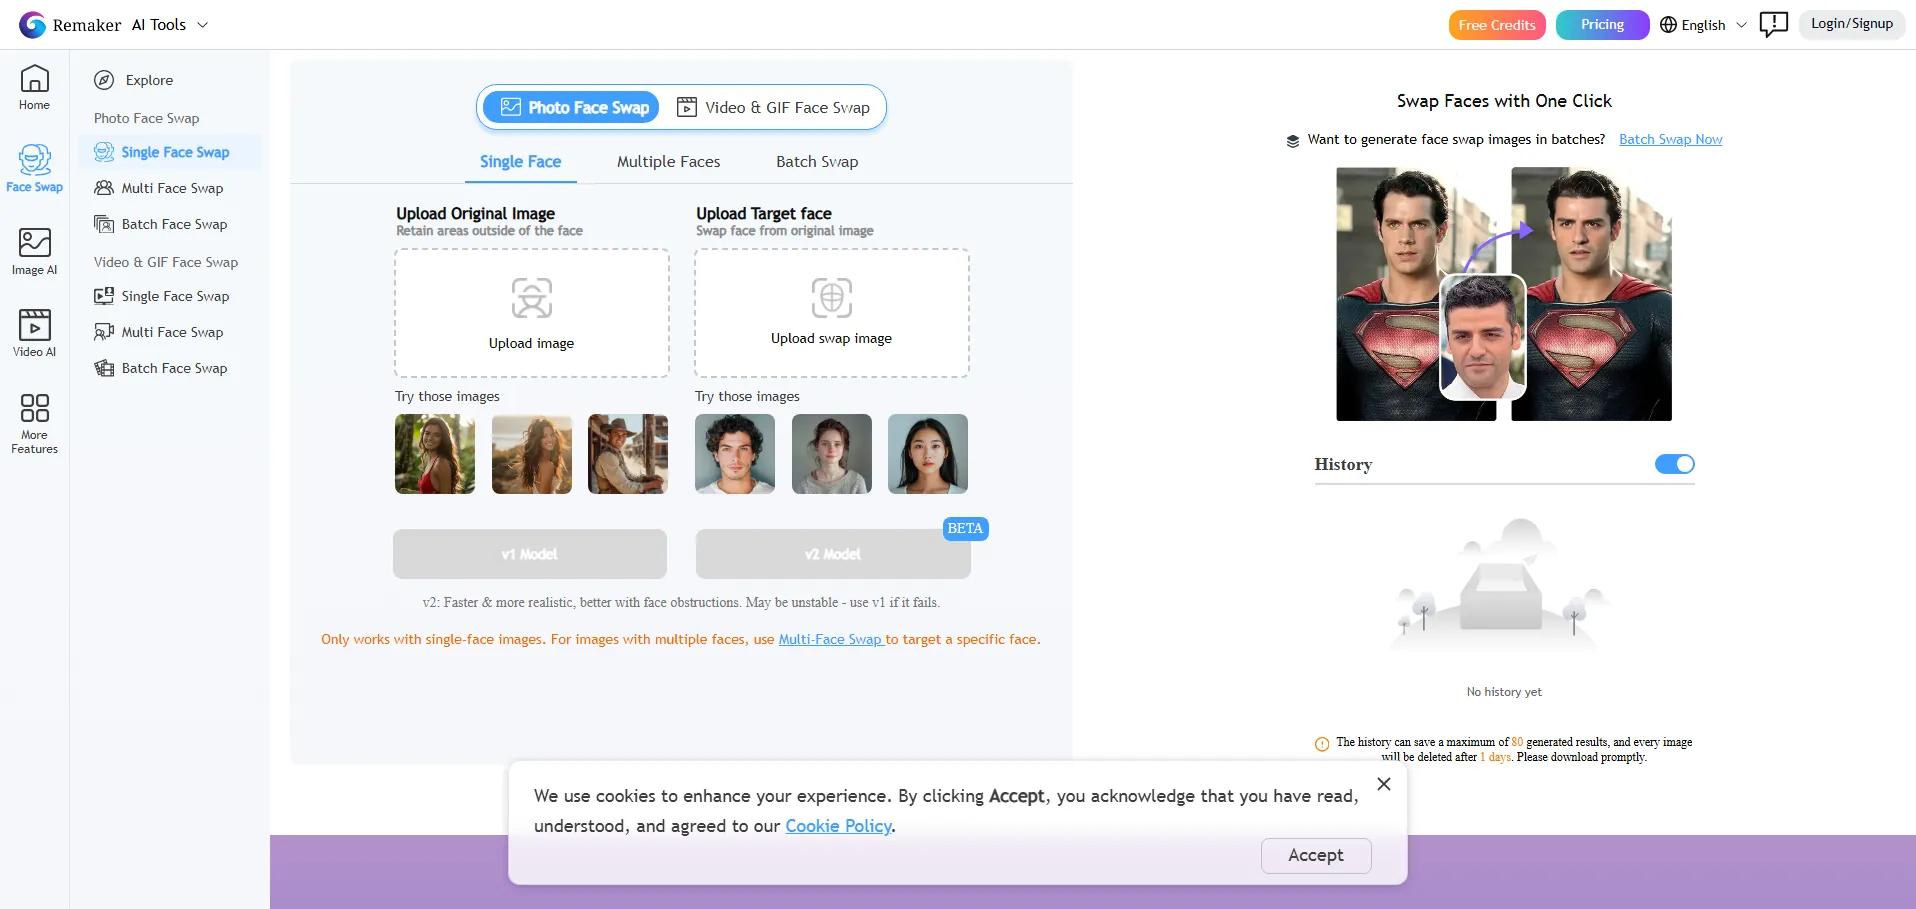1916x909 pixels.
Task: Close the cookie banner
Action: click(x=1383, y=784)
